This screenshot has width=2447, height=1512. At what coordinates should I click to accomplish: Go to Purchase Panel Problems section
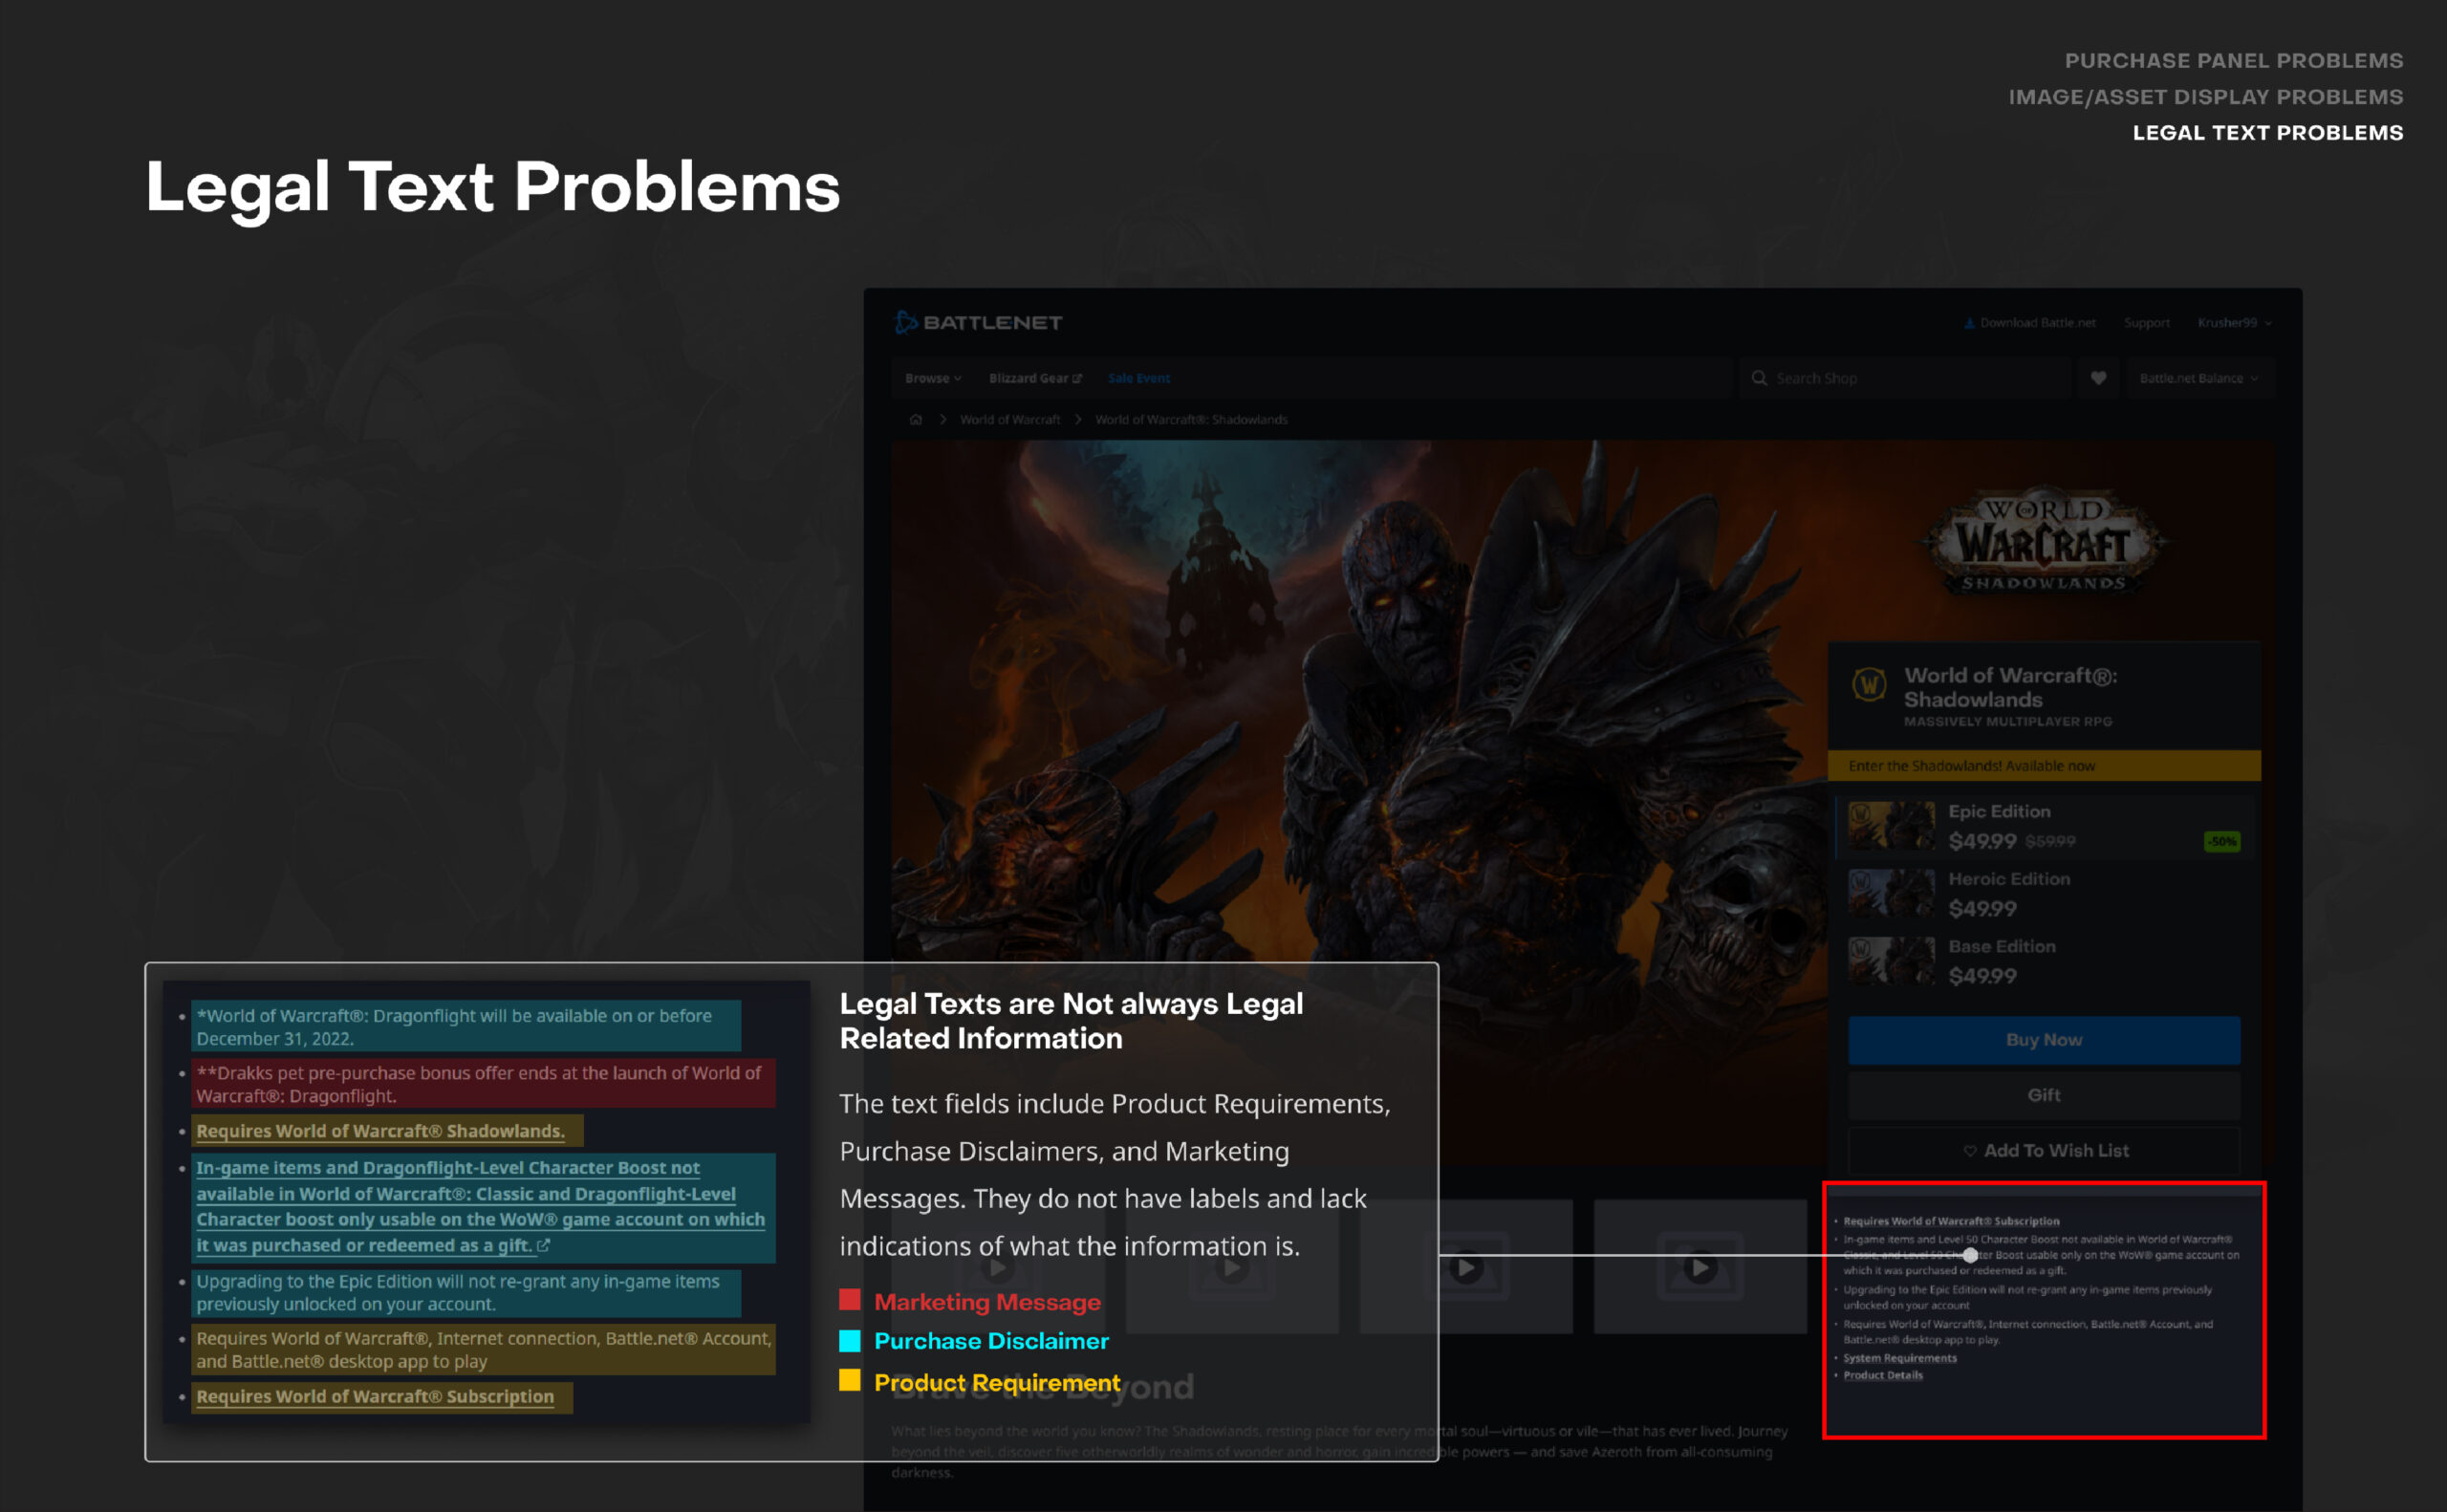(2234, 61)
